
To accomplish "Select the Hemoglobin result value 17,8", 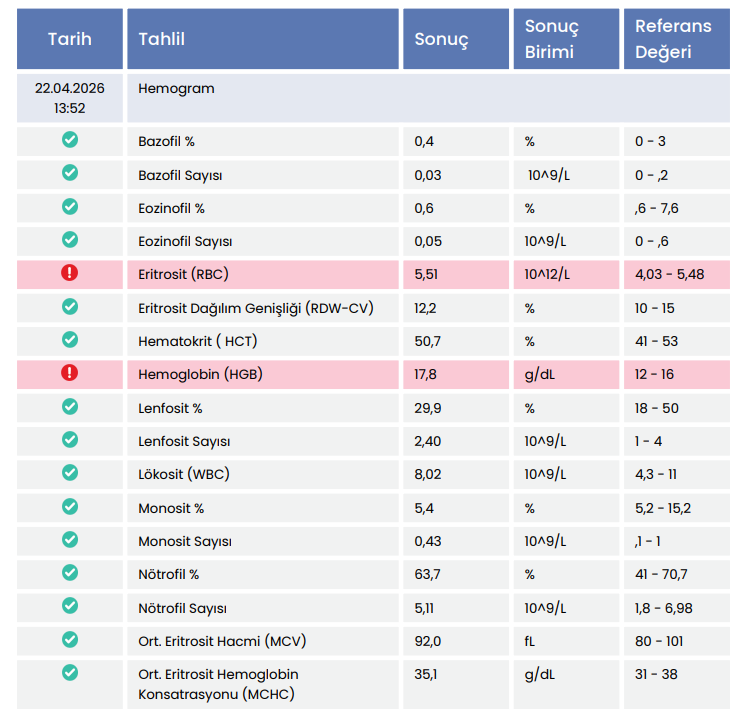I will (426, 375).
